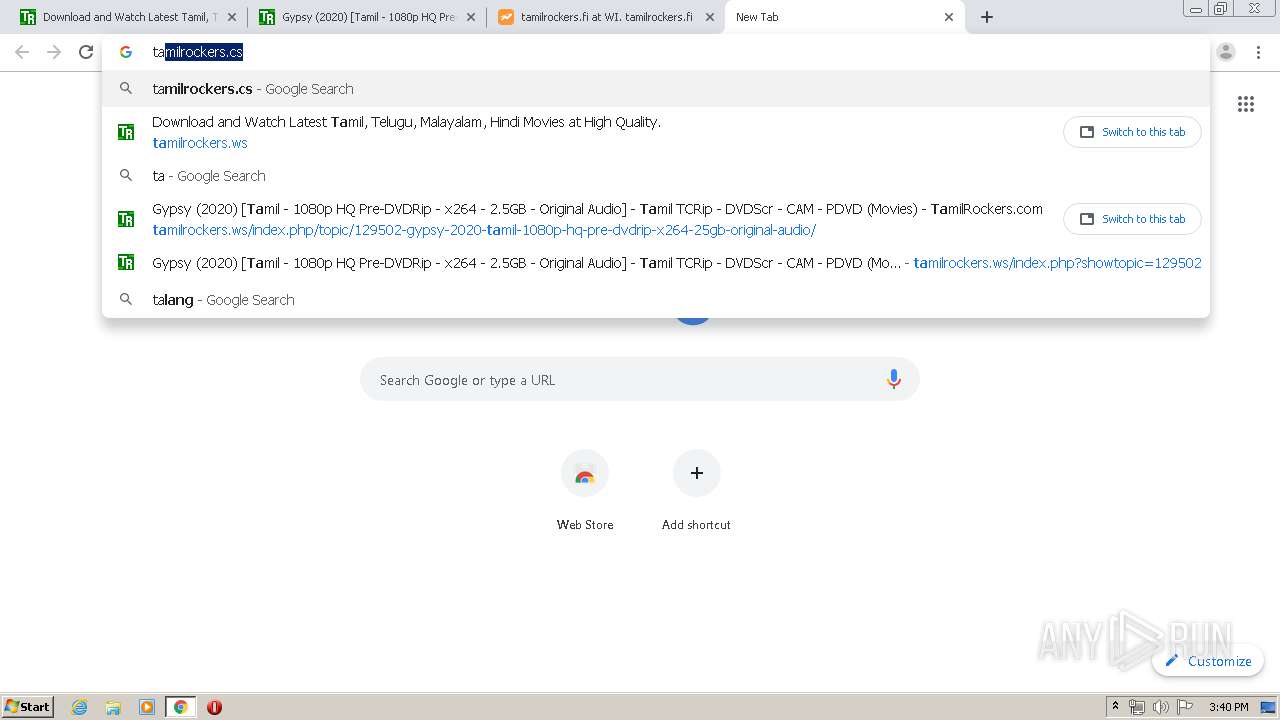Open the Google apps grid
Screen dimensions: 1280x720
pos(1246,104)
